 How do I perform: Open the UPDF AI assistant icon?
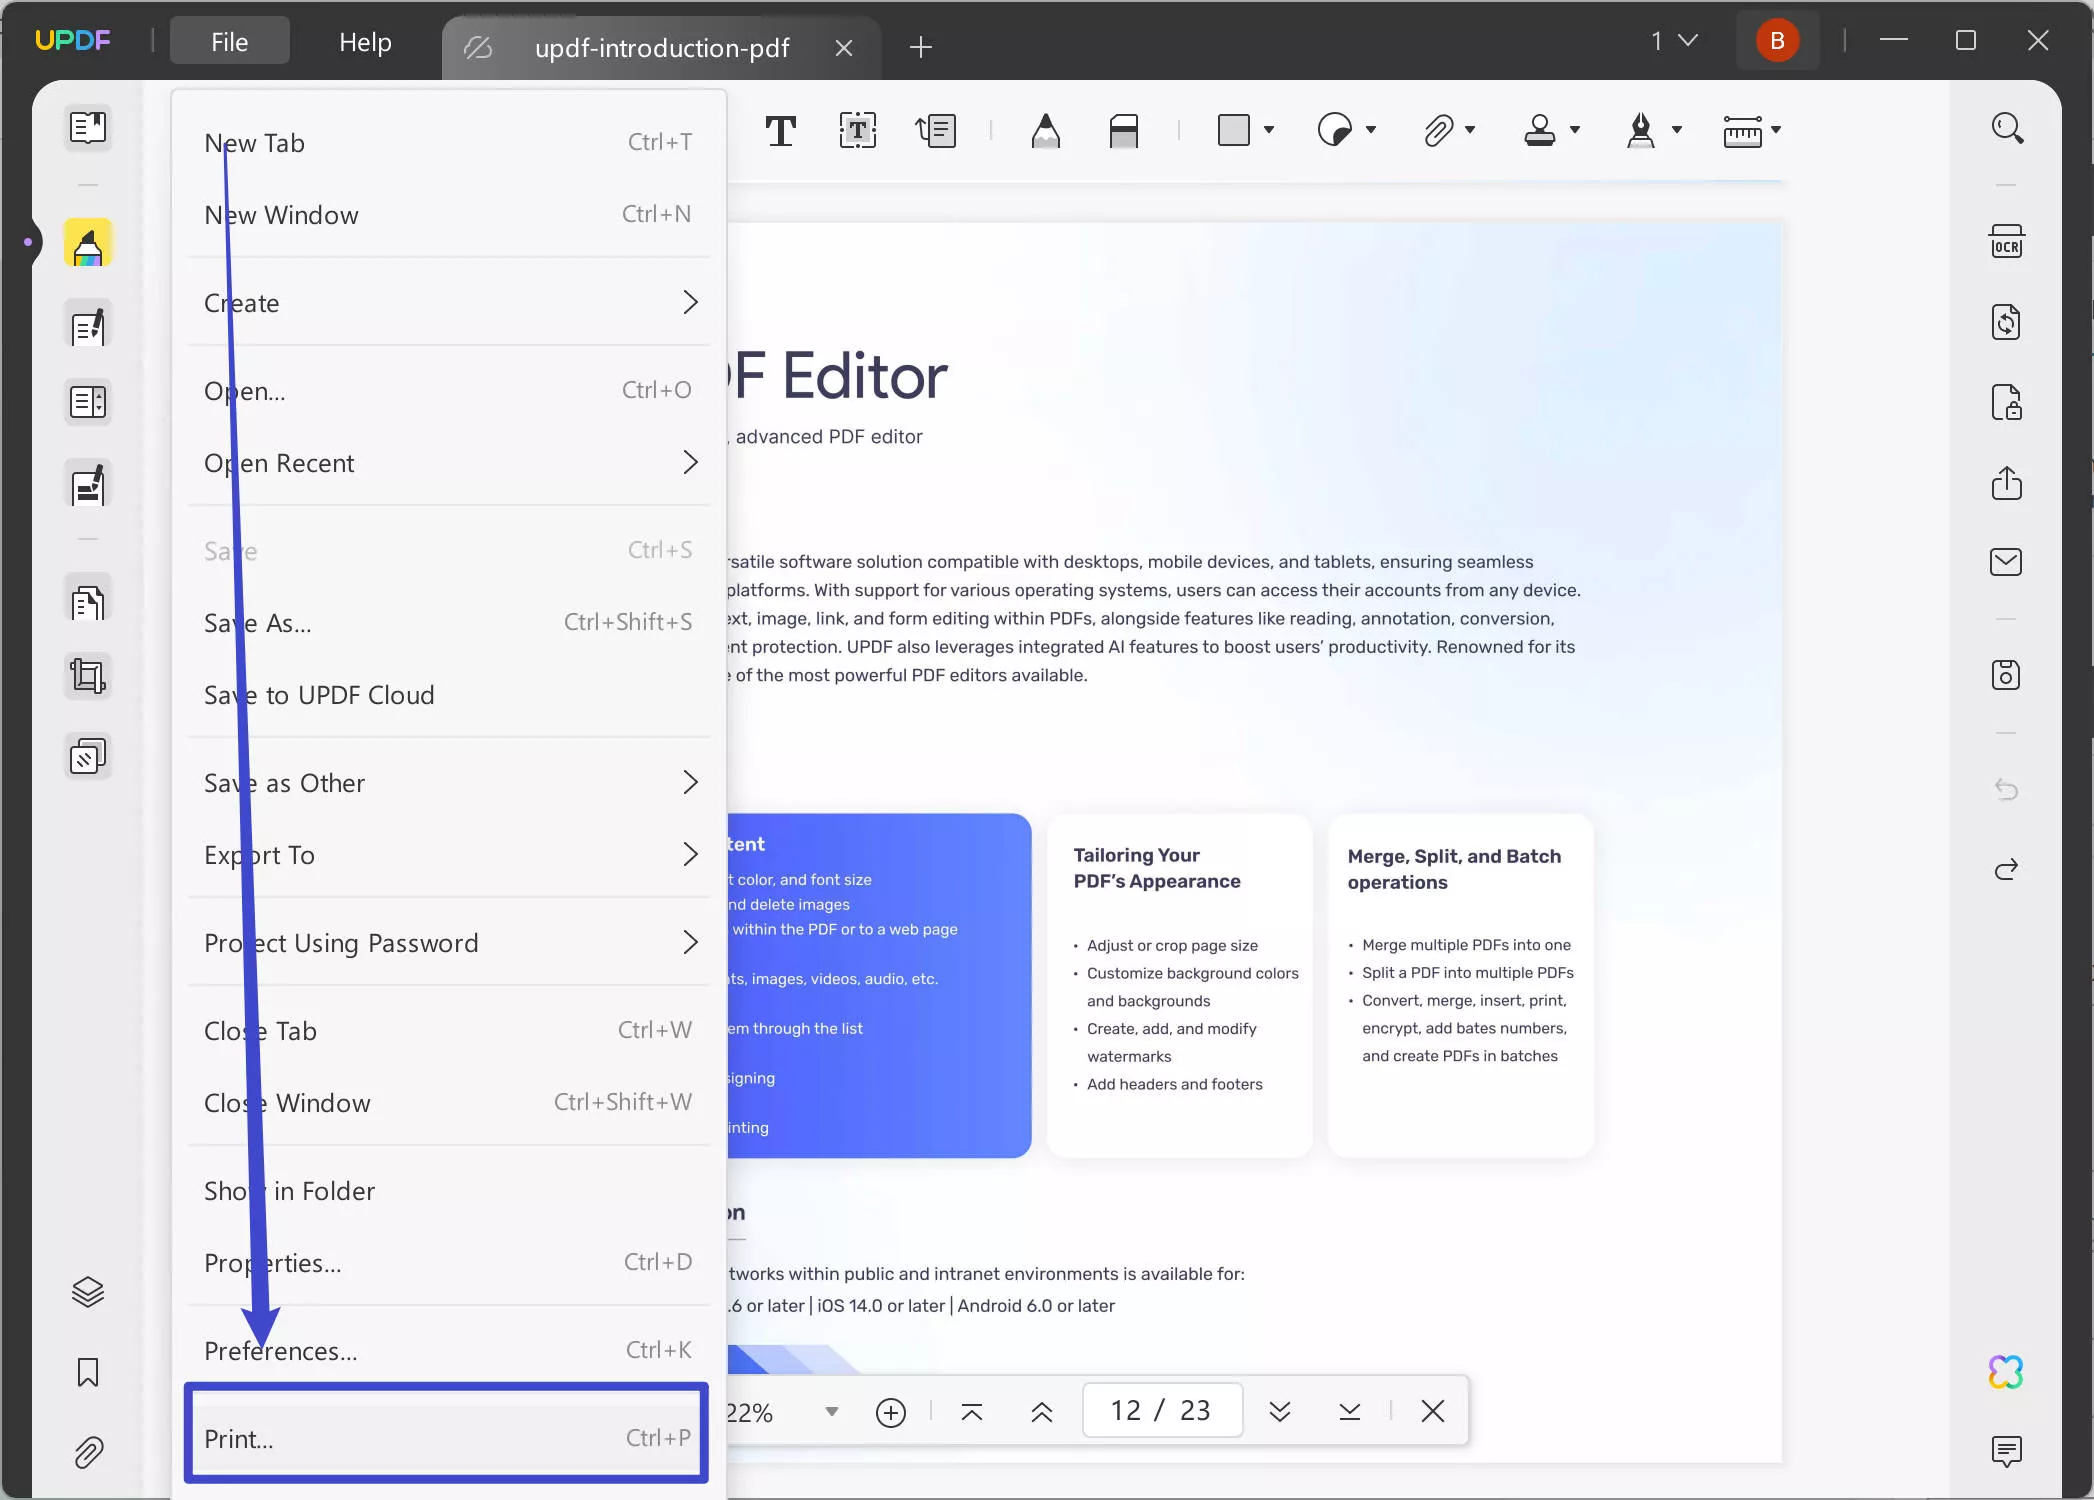pyautogui.click(x=2006, y=1372)
